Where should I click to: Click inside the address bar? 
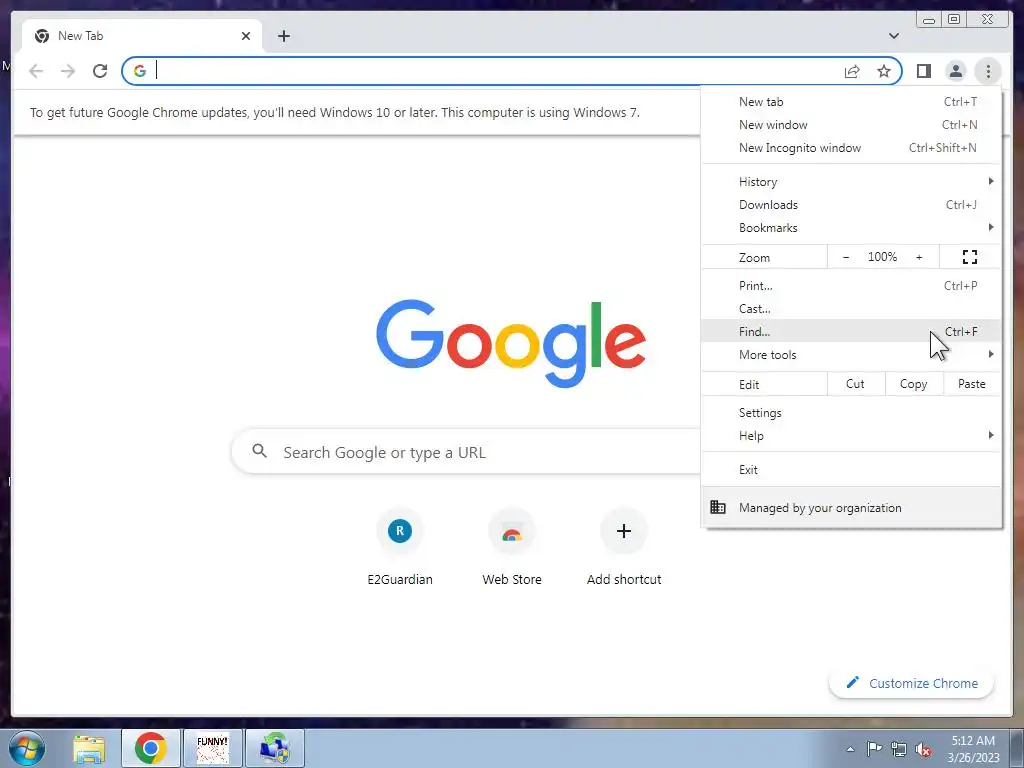point(496,71)
